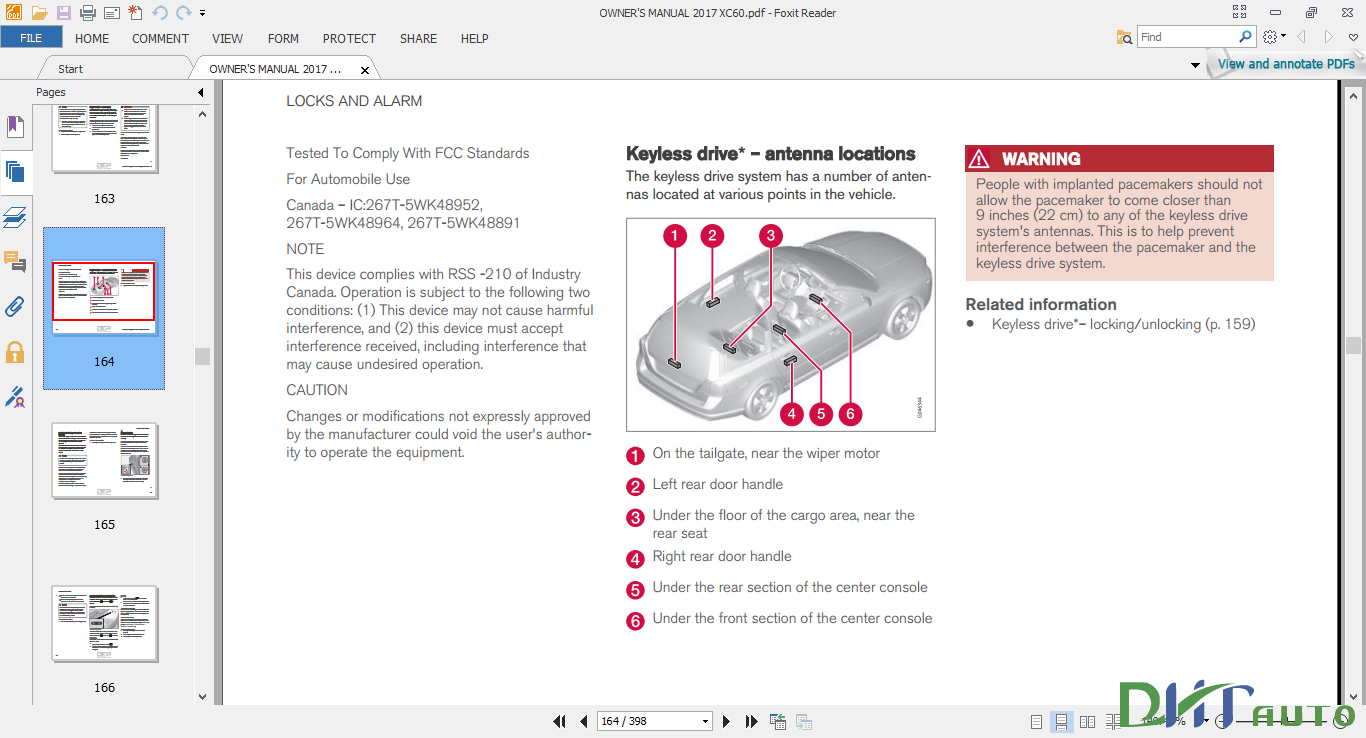This screenshot has height=738, width=1366.
Task: Open a file using the folder icon
Action: click(39, 13)
